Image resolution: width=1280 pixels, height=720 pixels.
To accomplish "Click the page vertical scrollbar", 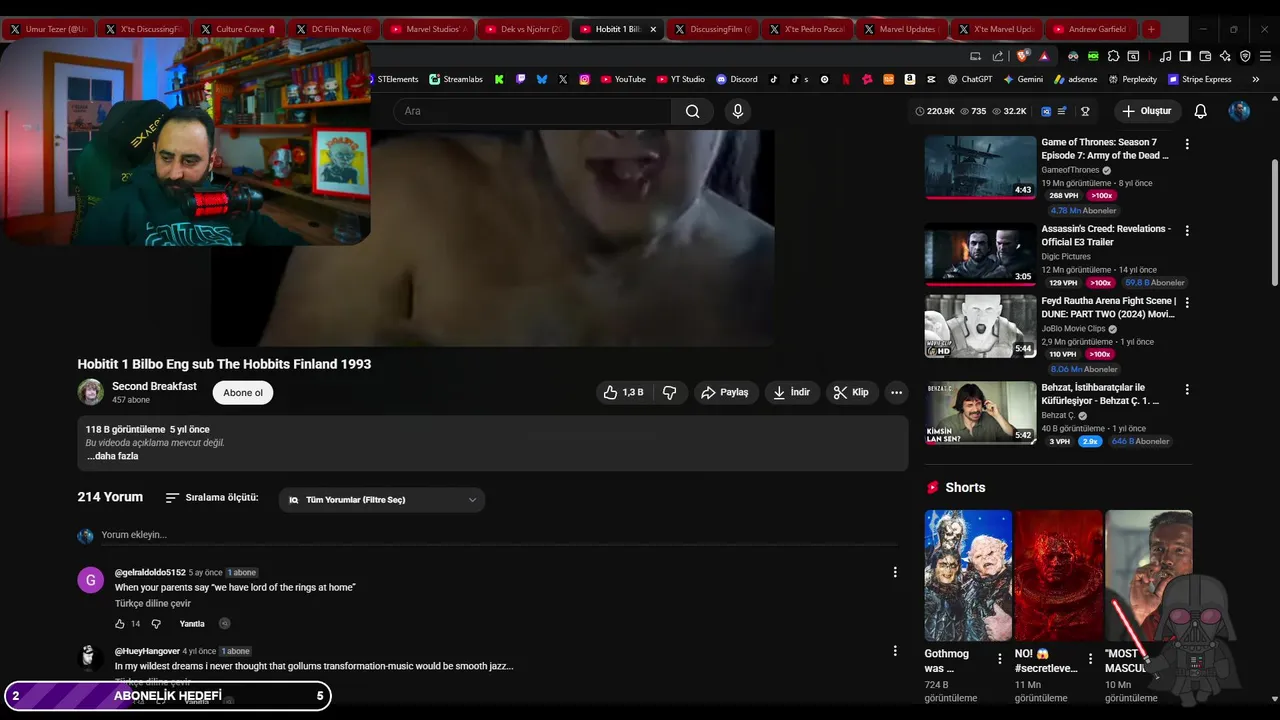I will 1274,223.
